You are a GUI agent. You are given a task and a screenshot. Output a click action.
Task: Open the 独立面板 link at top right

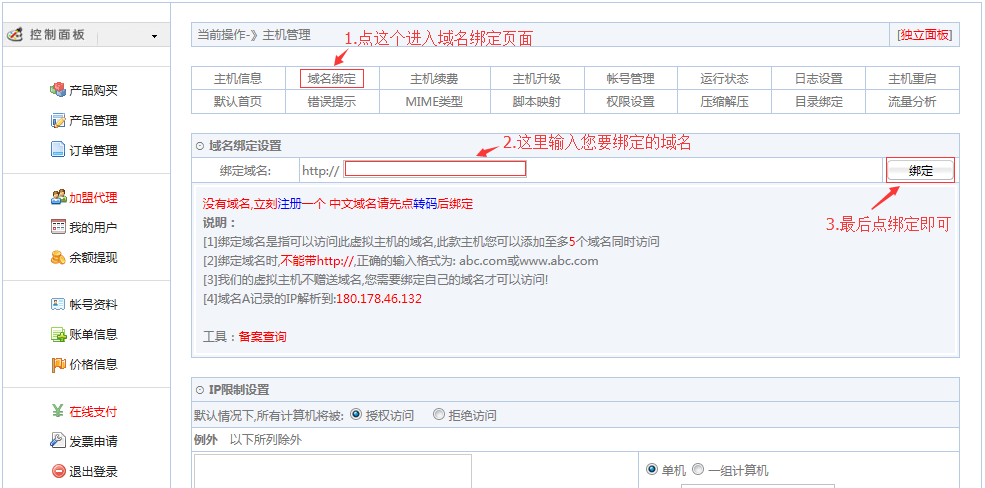click(925, 34)
